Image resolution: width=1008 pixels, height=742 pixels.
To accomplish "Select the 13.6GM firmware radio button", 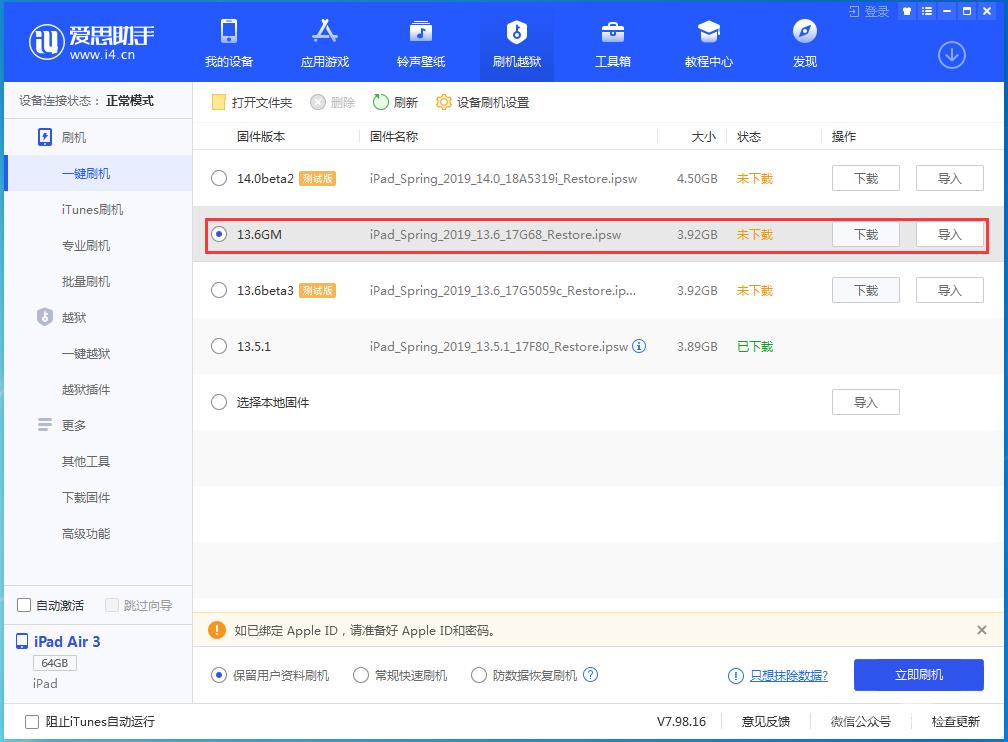I will [218, 234].
